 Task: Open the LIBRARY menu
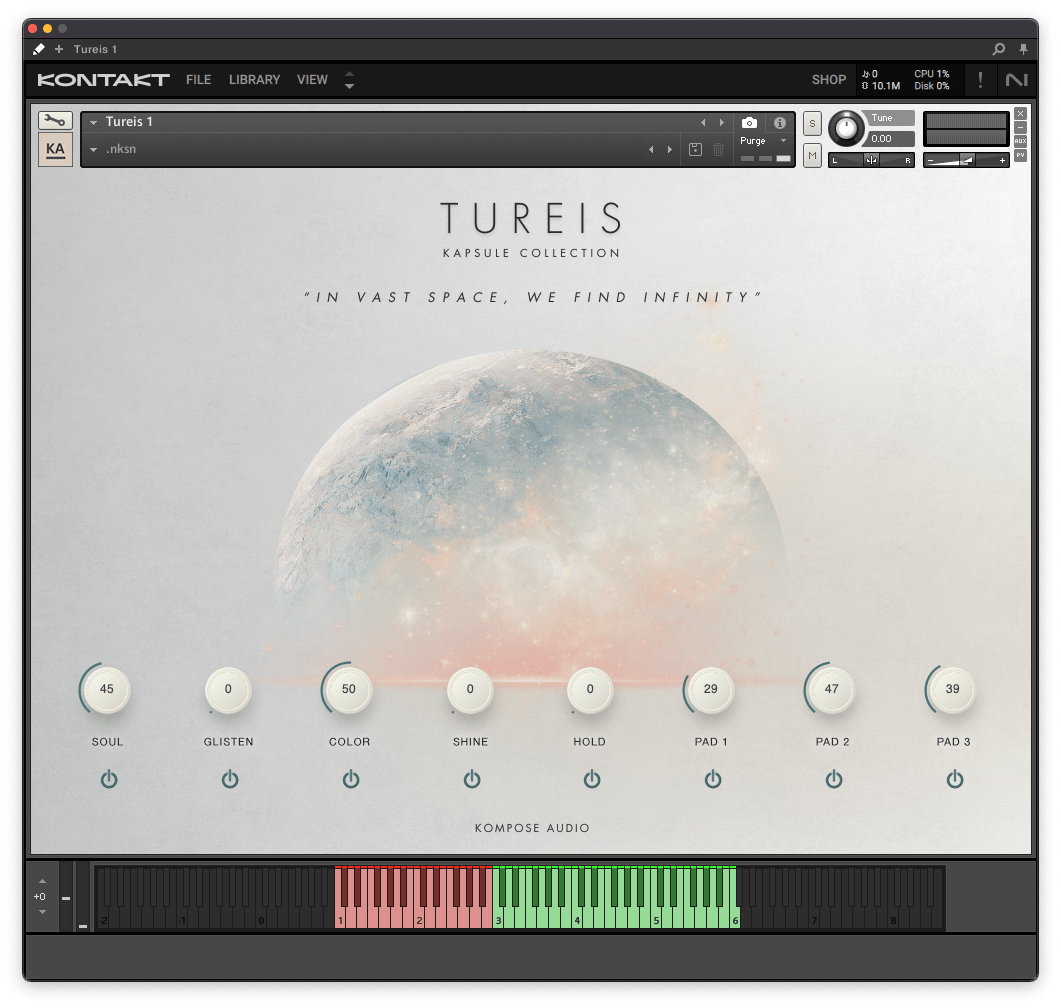tap(254, 80)
